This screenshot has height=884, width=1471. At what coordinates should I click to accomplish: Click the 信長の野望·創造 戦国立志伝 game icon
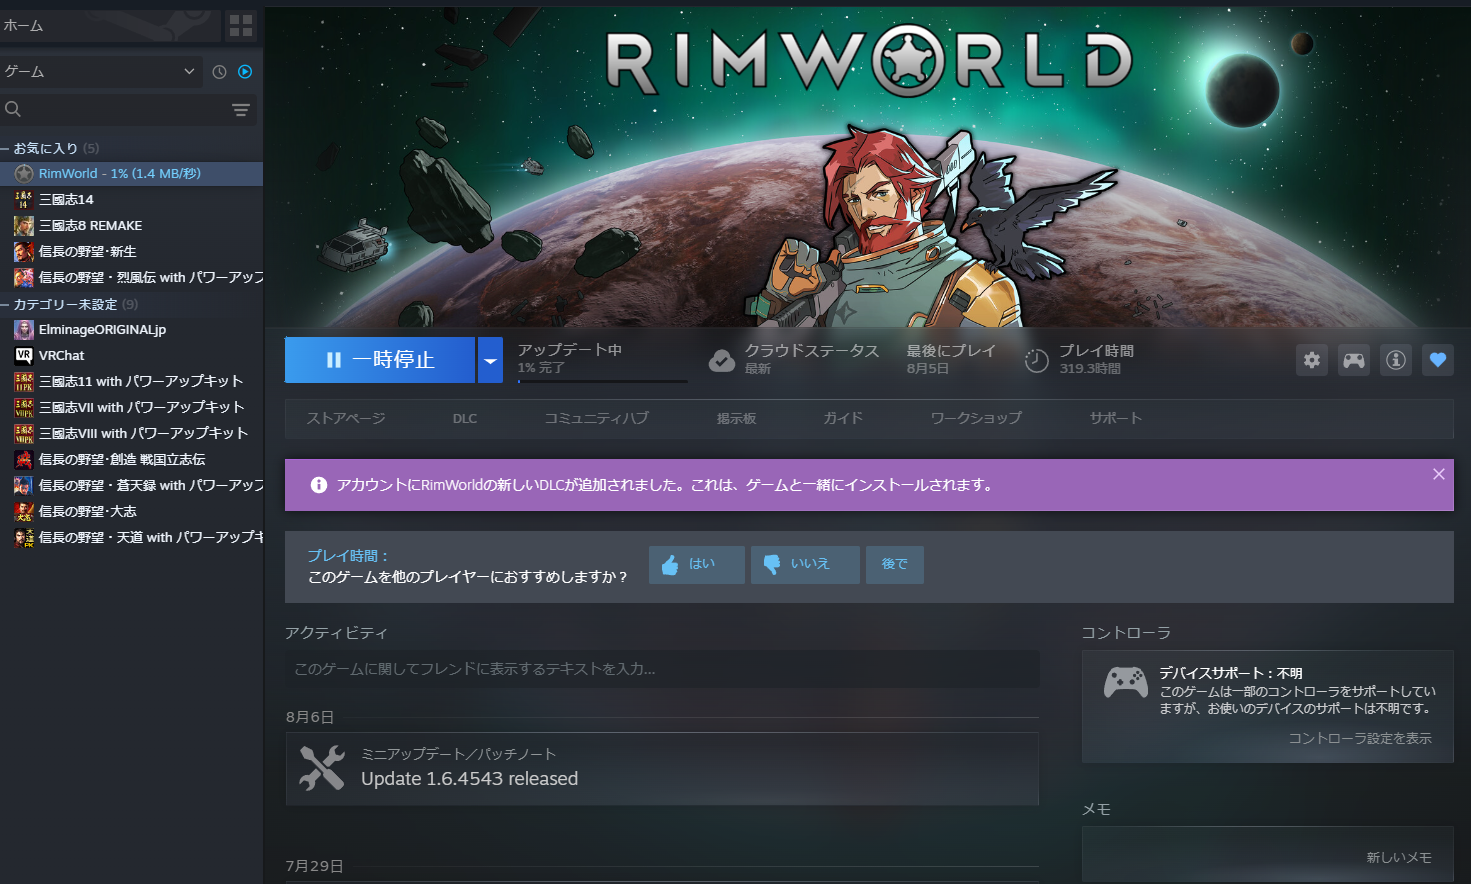point(24,460)
